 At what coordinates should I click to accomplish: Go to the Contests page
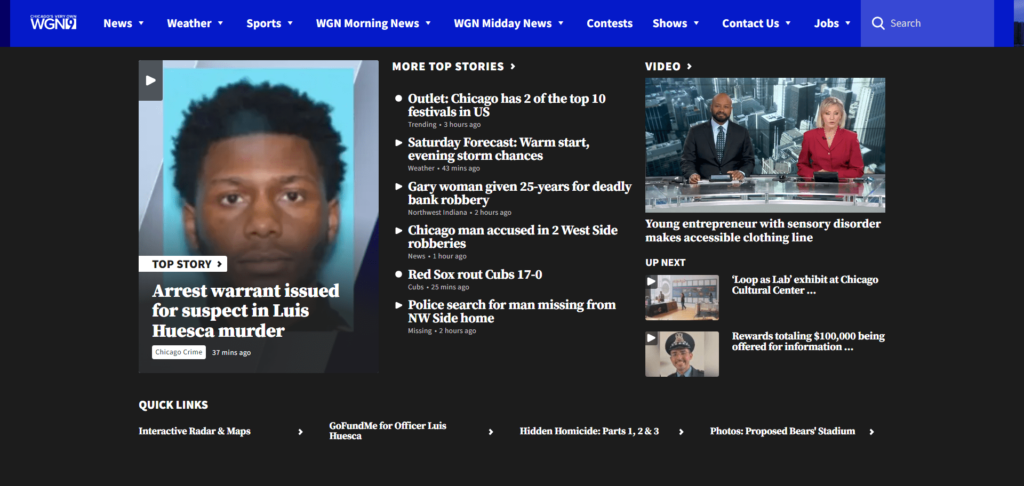(609, 24)
